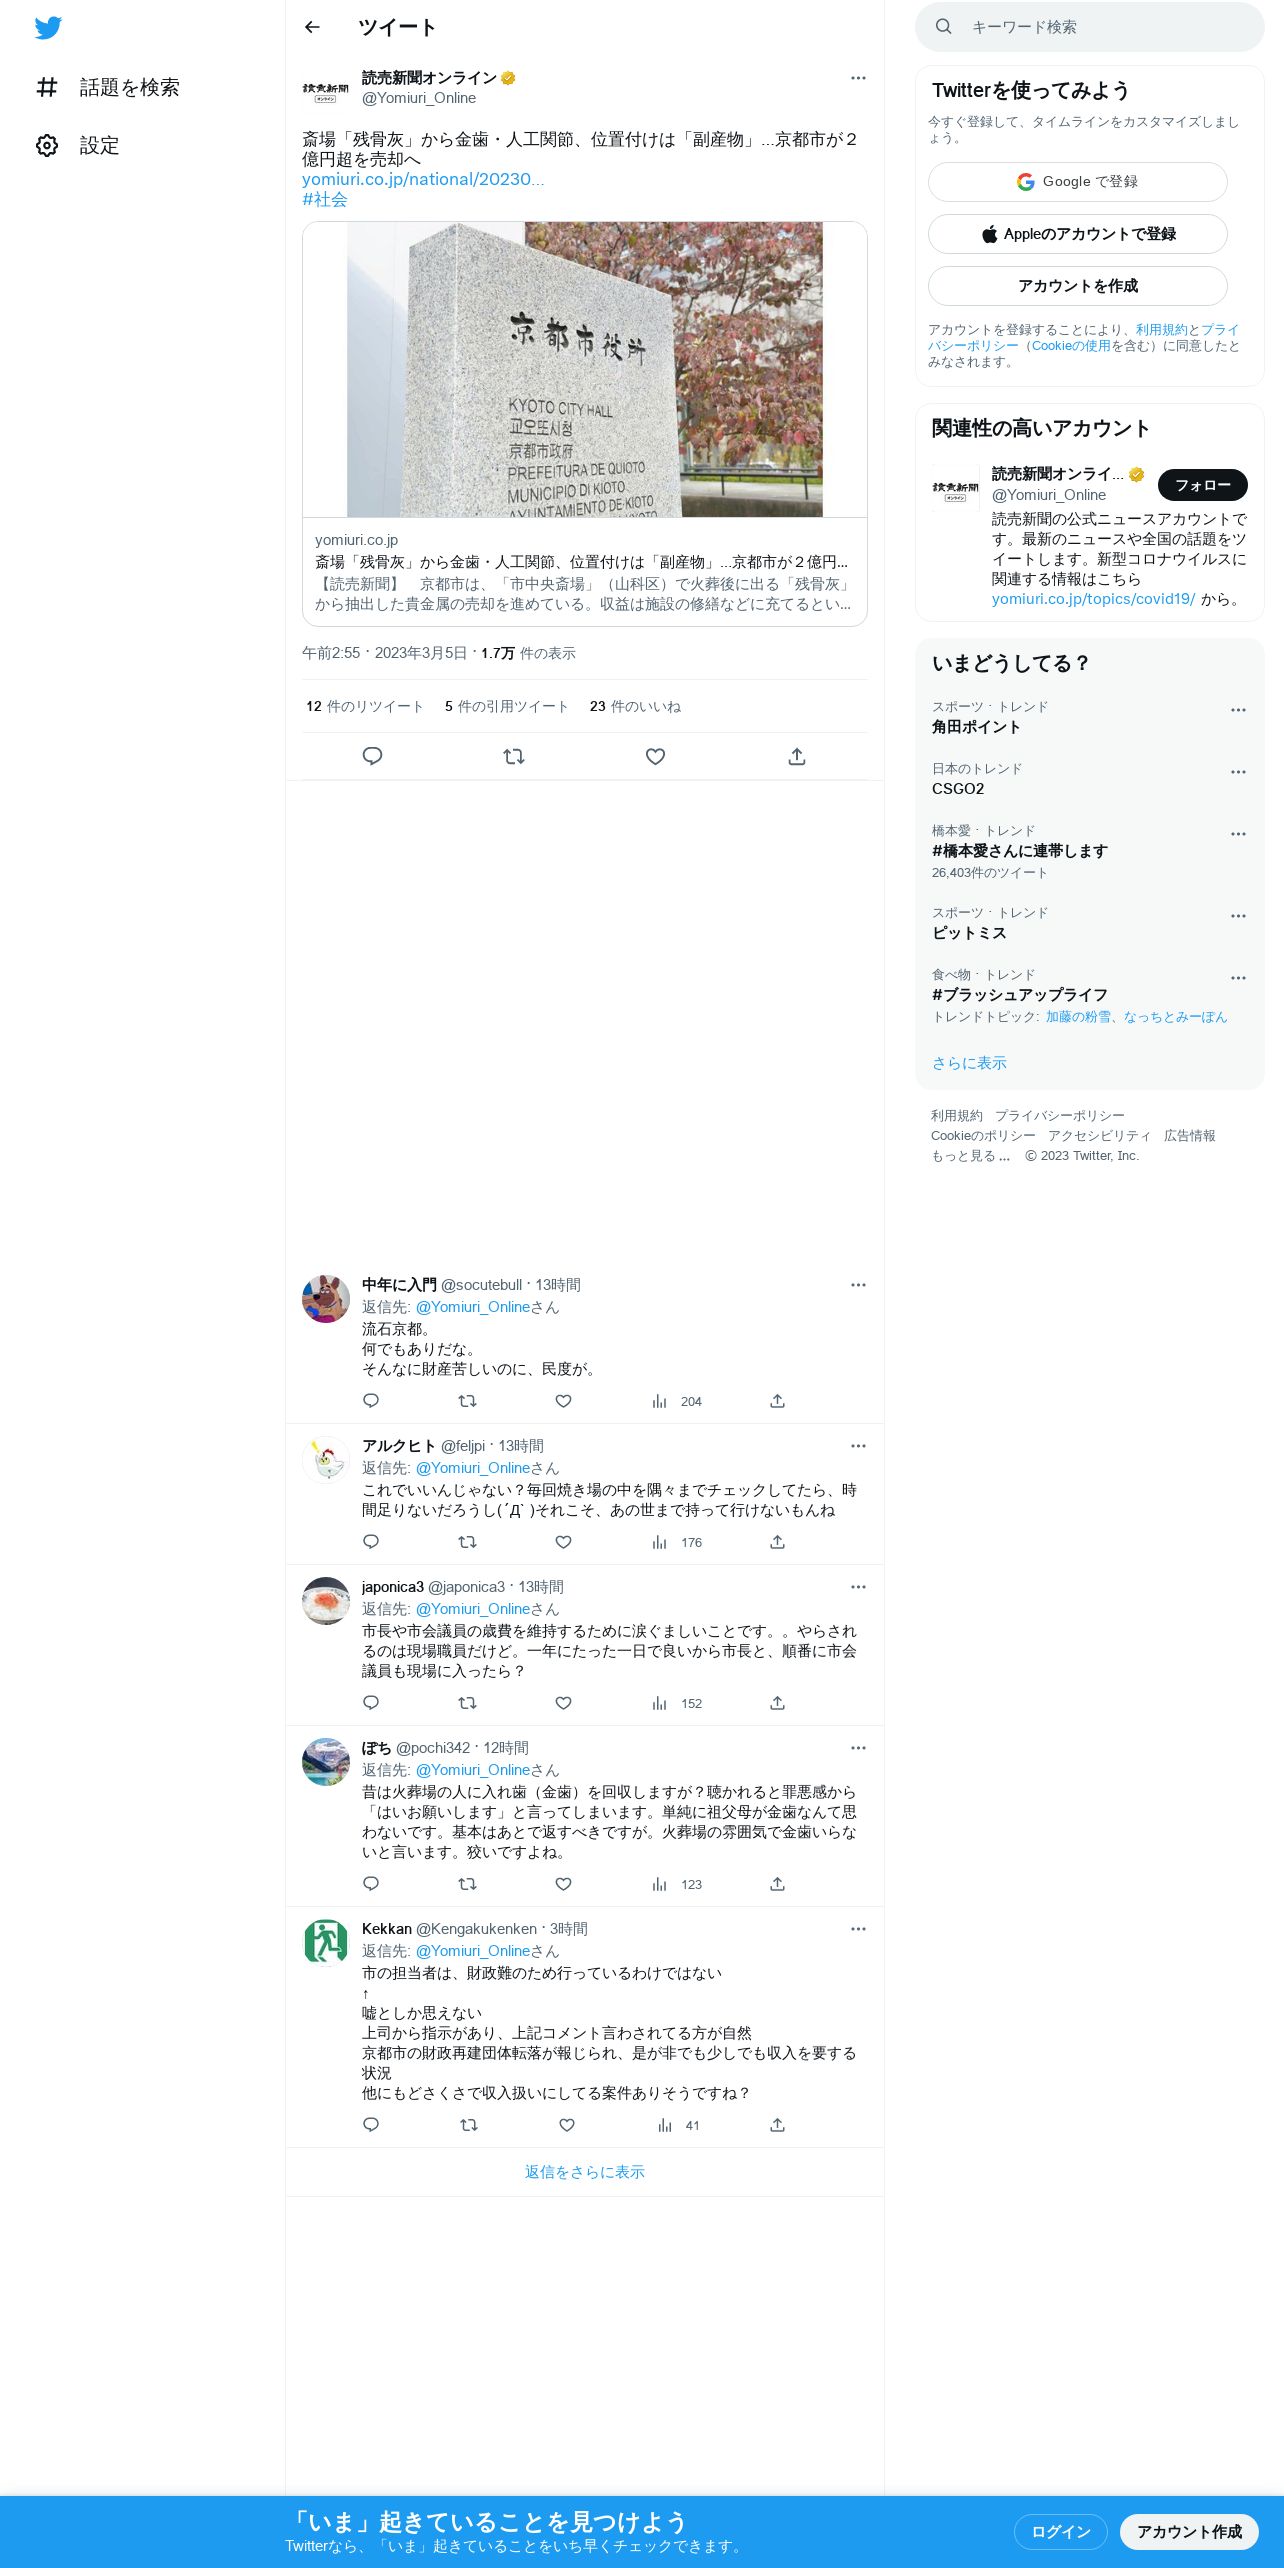Click the キーワード検索 search field

click(1090, 27)
